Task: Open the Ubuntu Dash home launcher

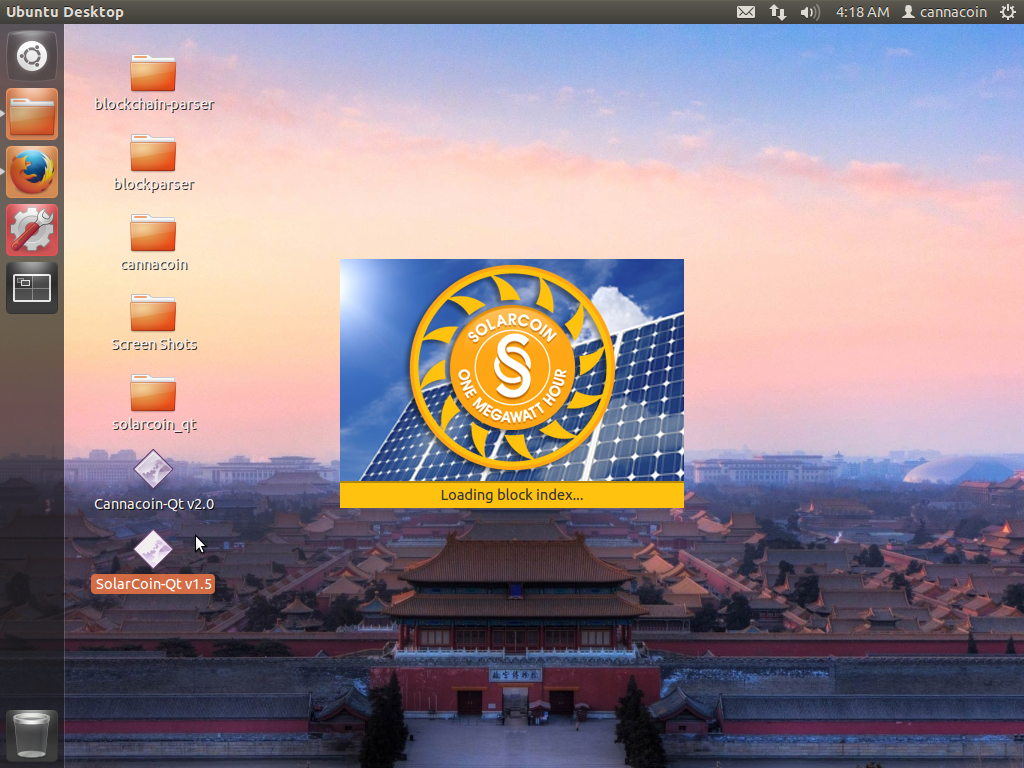Action: point(32,56)
